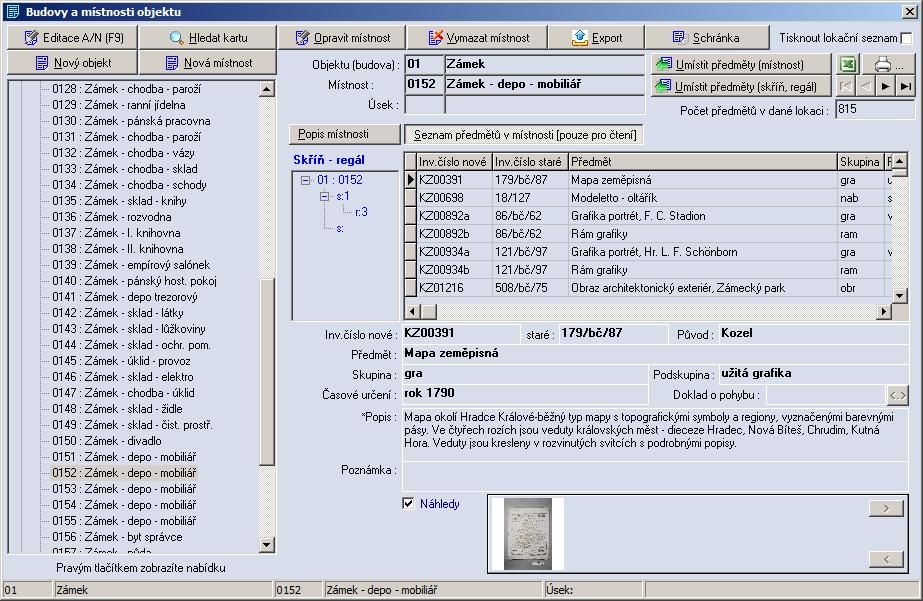Screen dimensions: 923x601
Task: Click the items table scroll-down arrow
Action: click(x=899, y=295)
